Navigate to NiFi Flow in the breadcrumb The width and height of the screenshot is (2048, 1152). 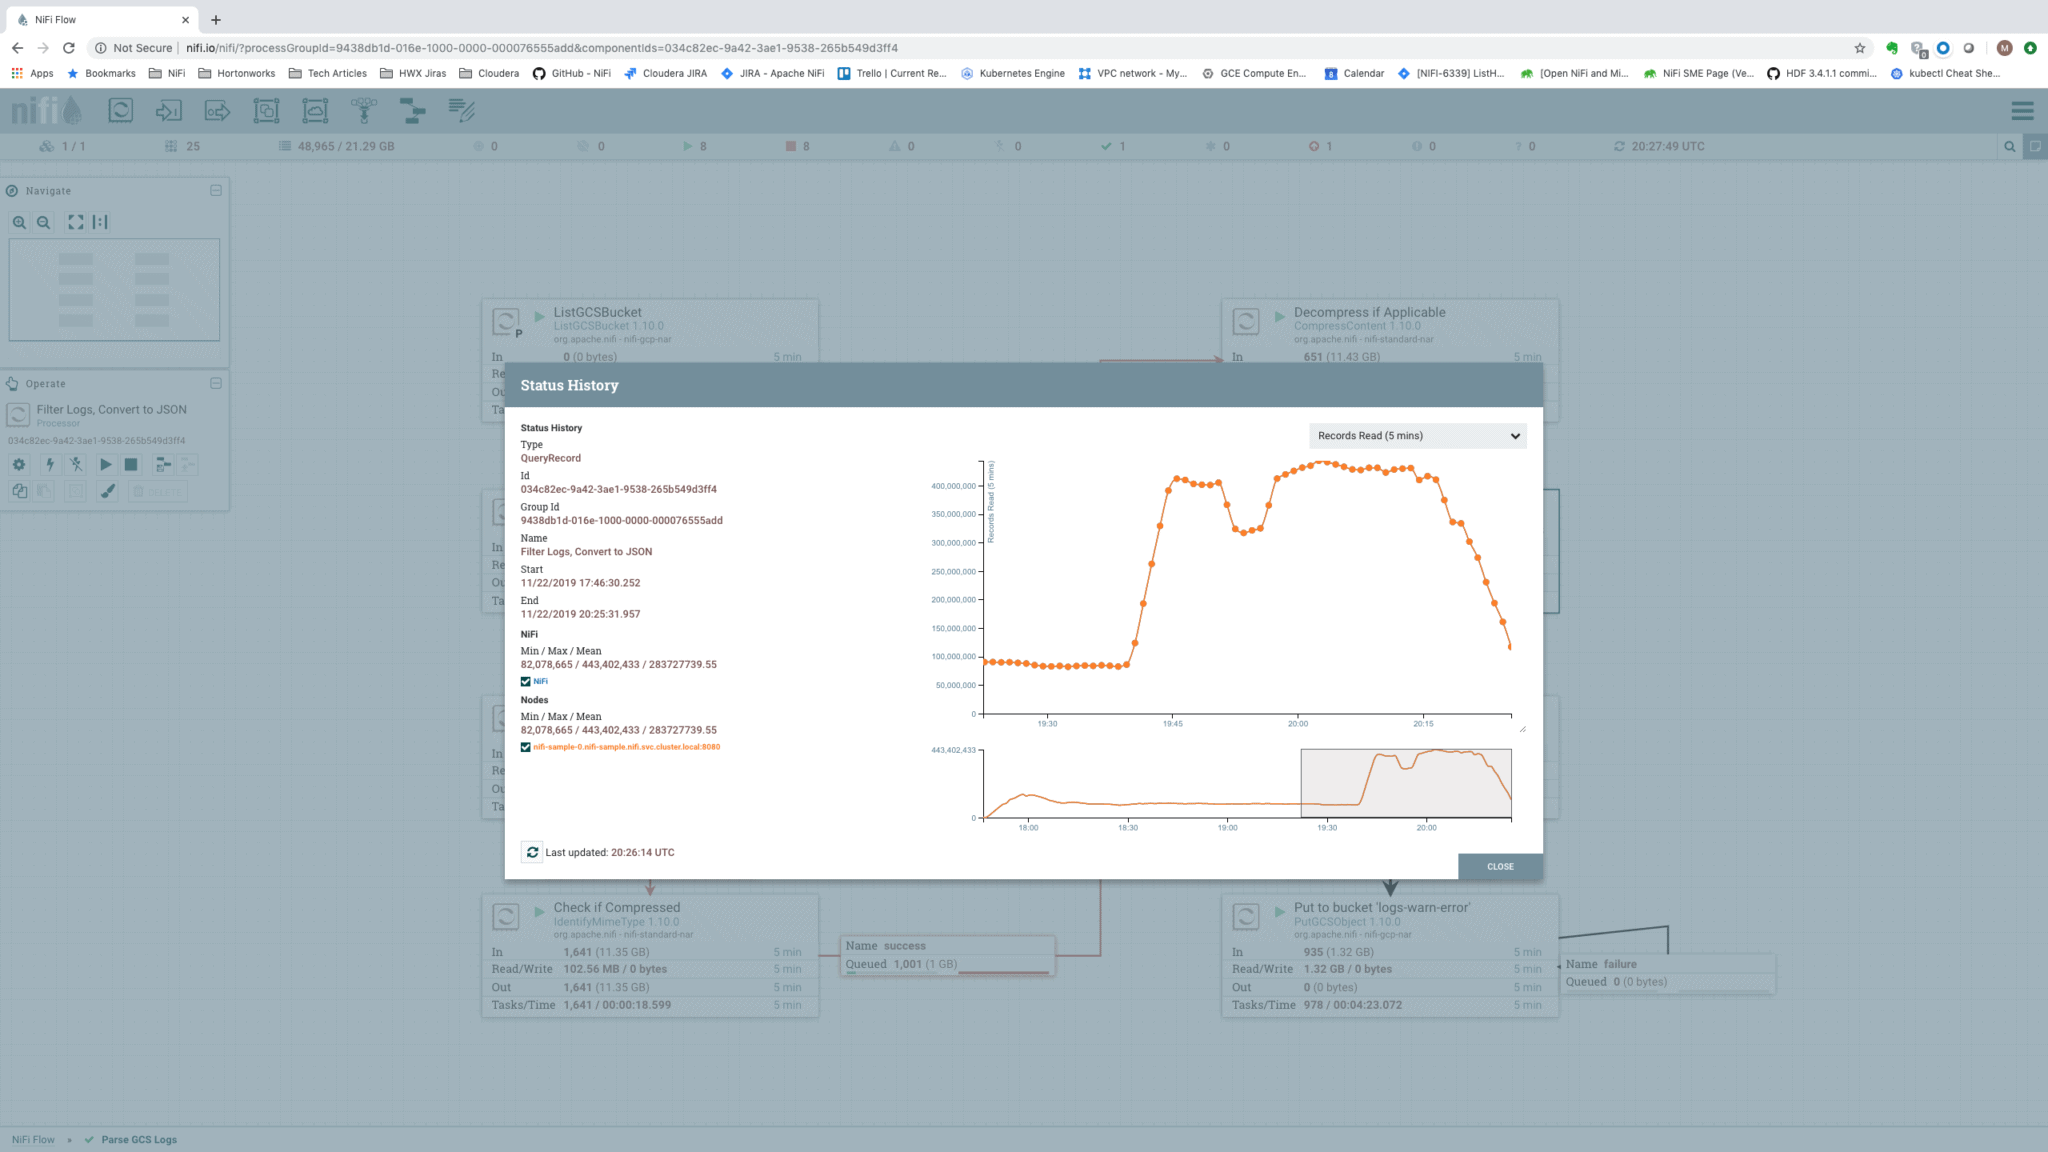(x=33, y=1139)
